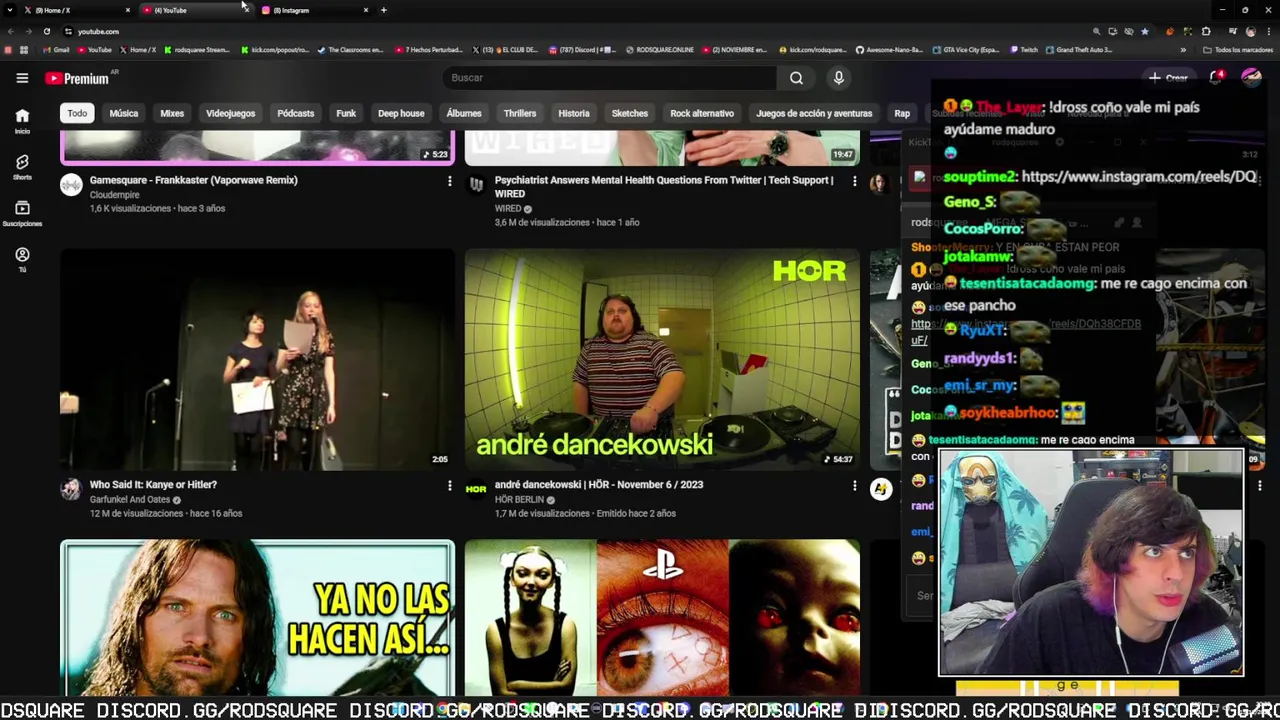Open the Tú sidebar item
Image resolution: width=1280 pixels, height=720 pixels.
click(22, 259)
